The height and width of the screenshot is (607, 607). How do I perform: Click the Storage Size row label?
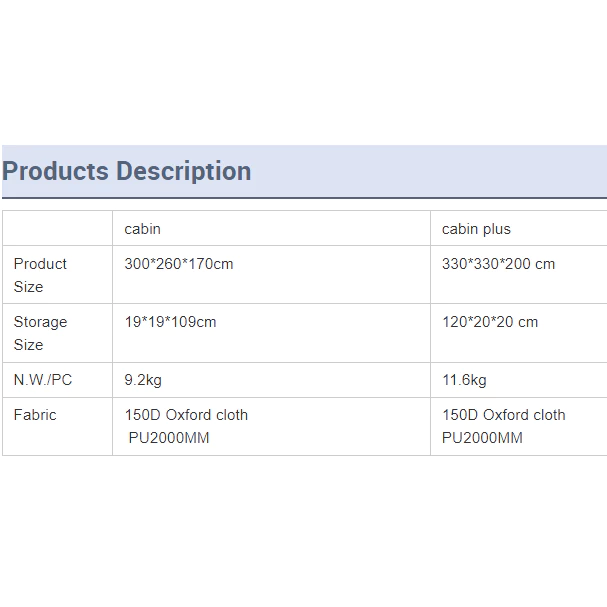coord(40,333)
